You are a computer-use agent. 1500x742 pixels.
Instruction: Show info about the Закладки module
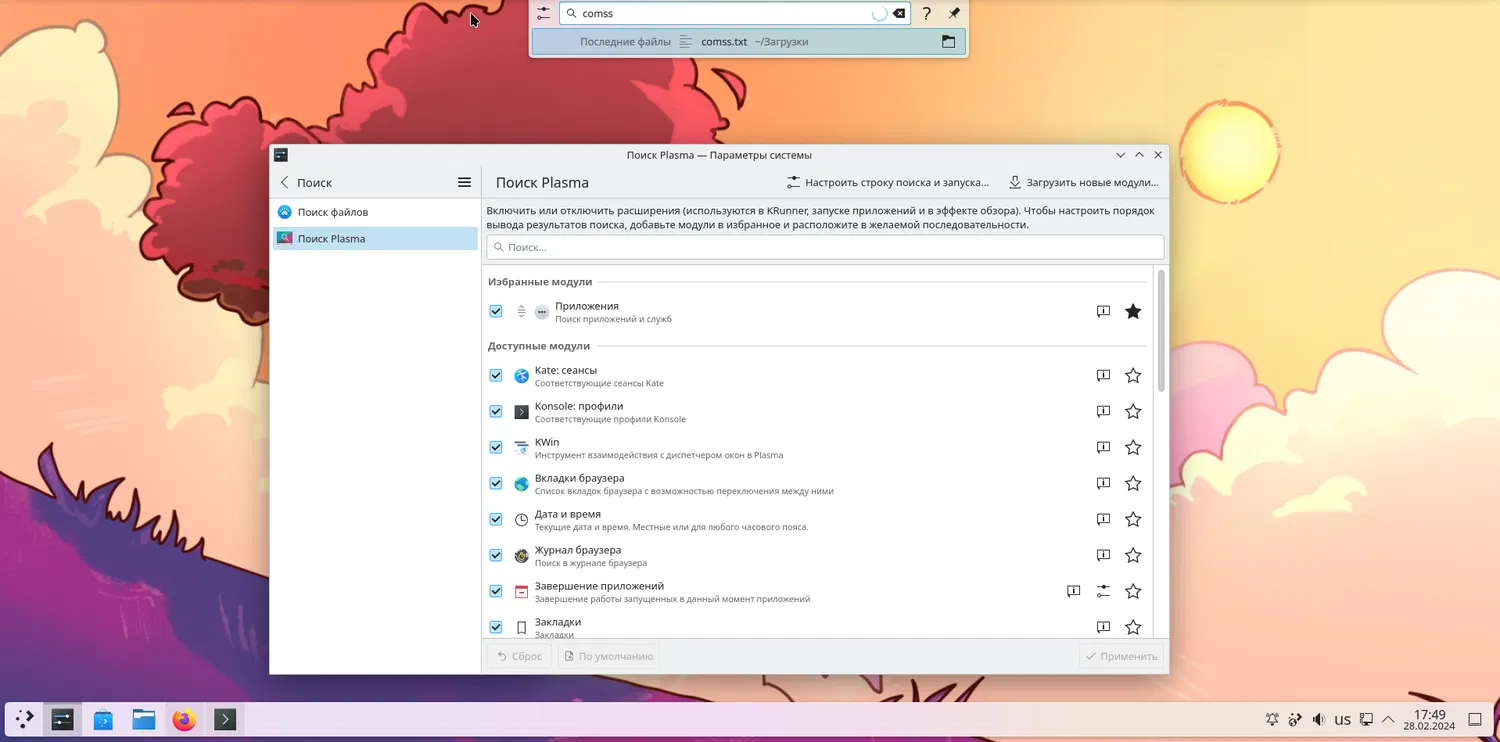[x=1103, y=627]
